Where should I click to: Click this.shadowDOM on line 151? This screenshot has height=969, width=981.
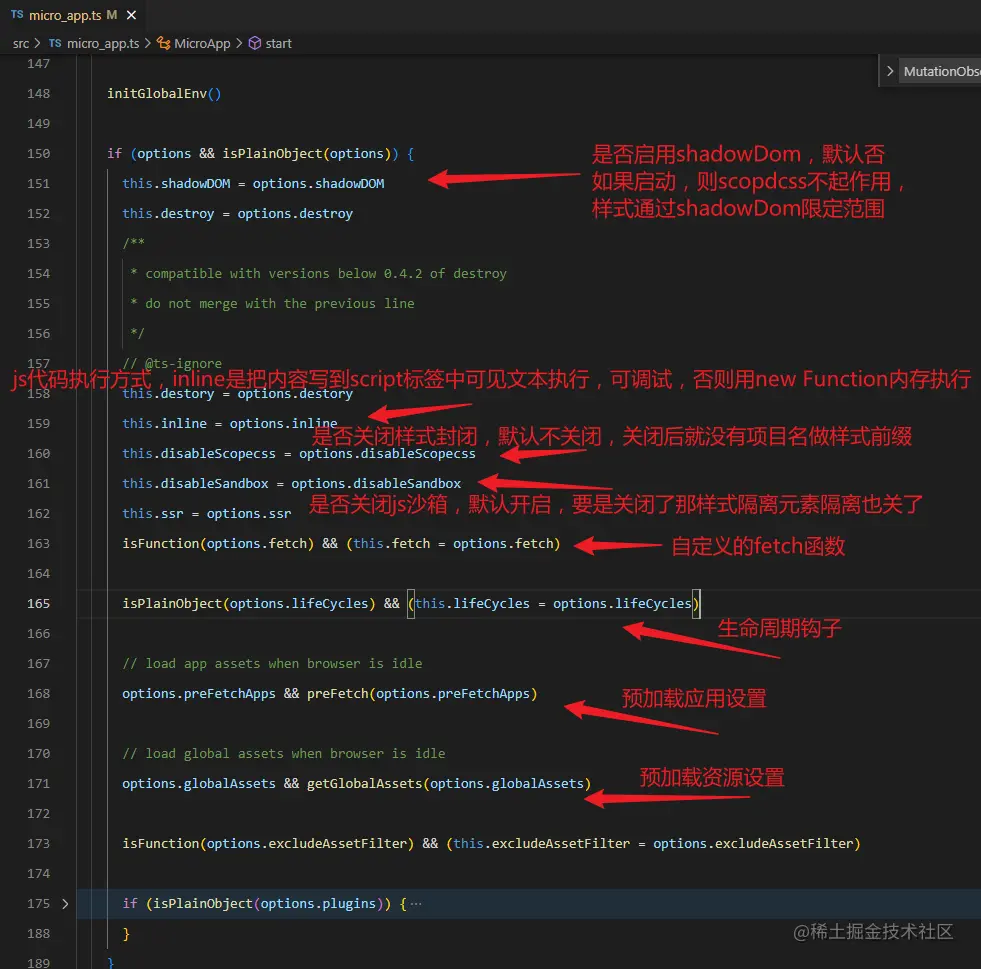(176, 183)
